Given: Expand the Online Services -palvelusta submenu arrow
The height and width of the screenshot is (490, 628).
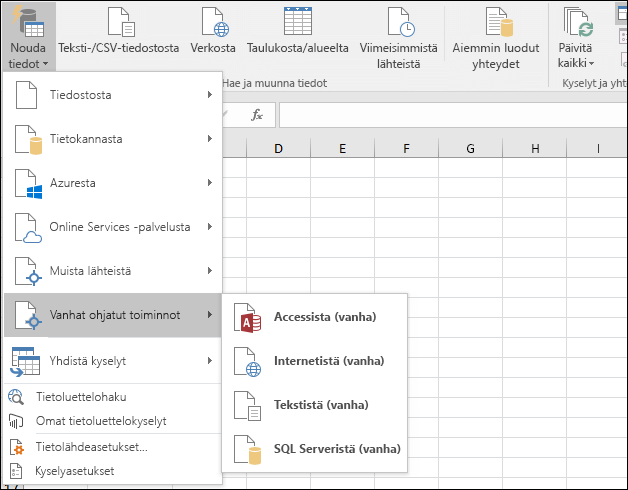Looking at the screenshot, I should pyautogui.click(x=210, y=227).
